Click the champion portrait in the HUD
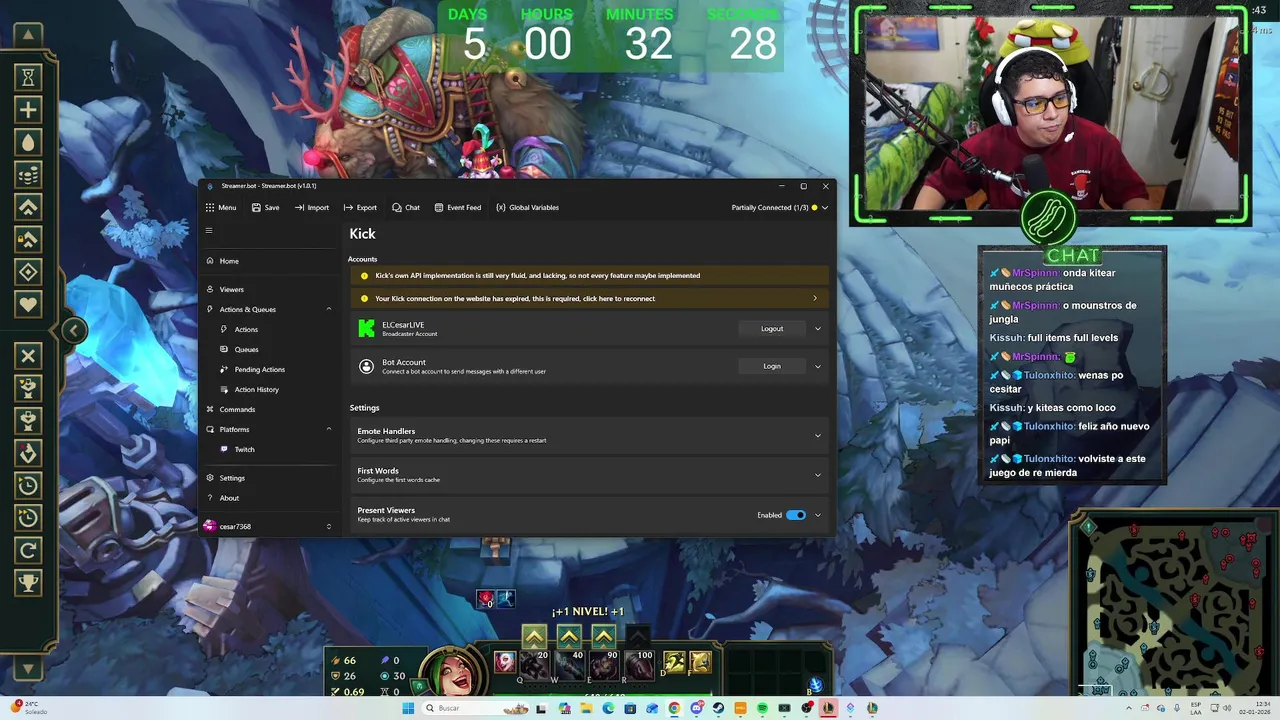 pos(452,671)
